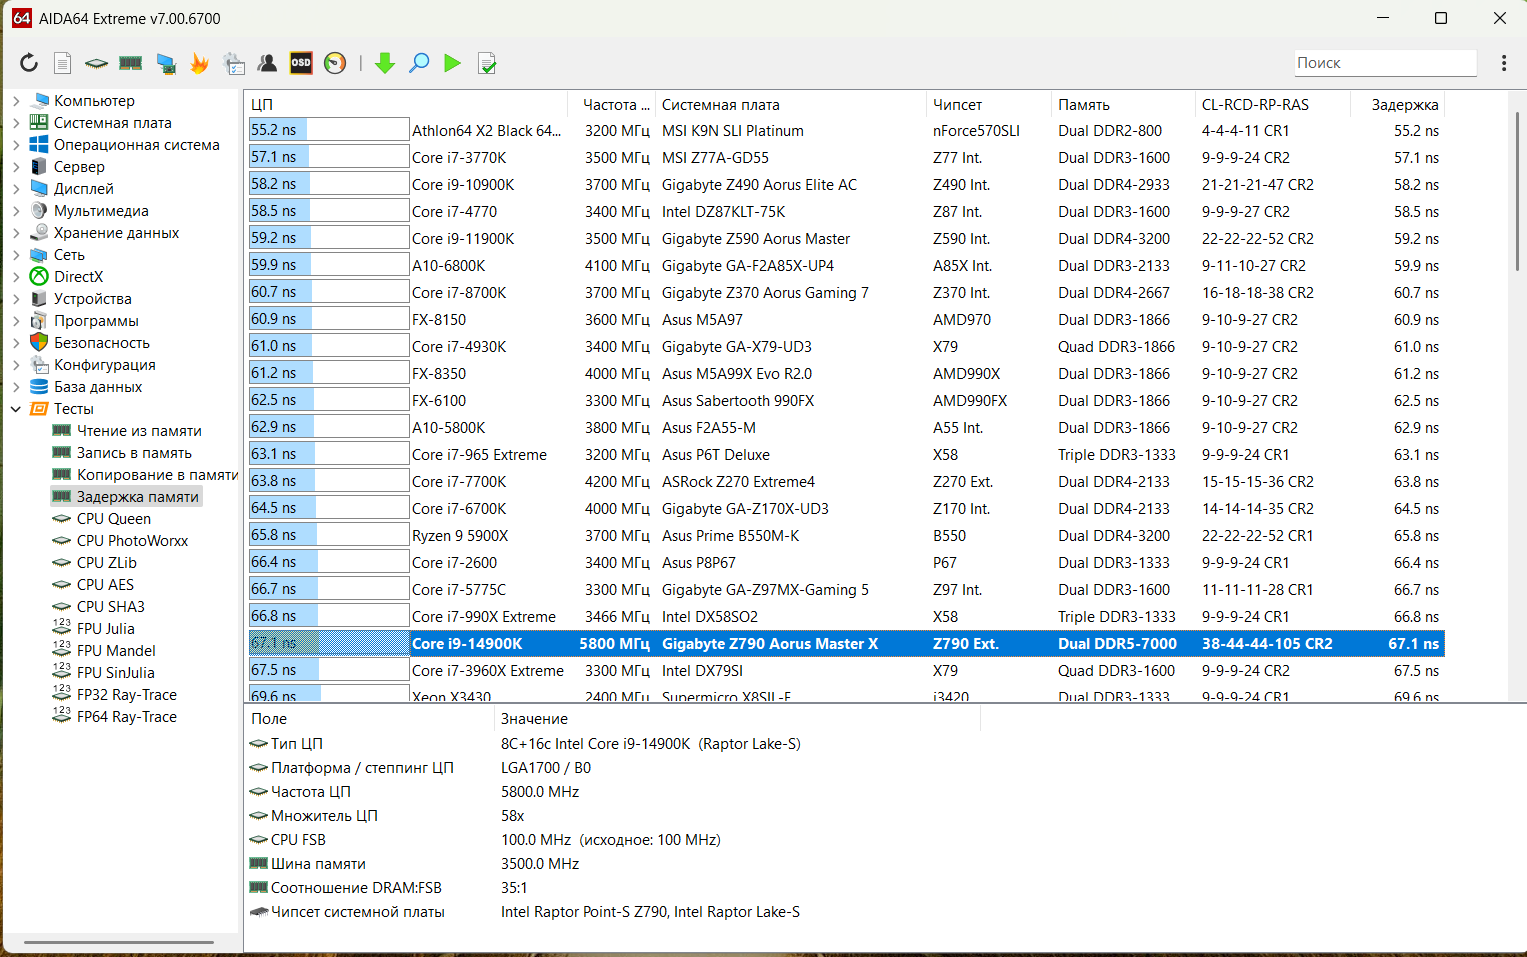Sort by the ЦП column header
This screenshot has width=1527, height=957.
[406, 105]
